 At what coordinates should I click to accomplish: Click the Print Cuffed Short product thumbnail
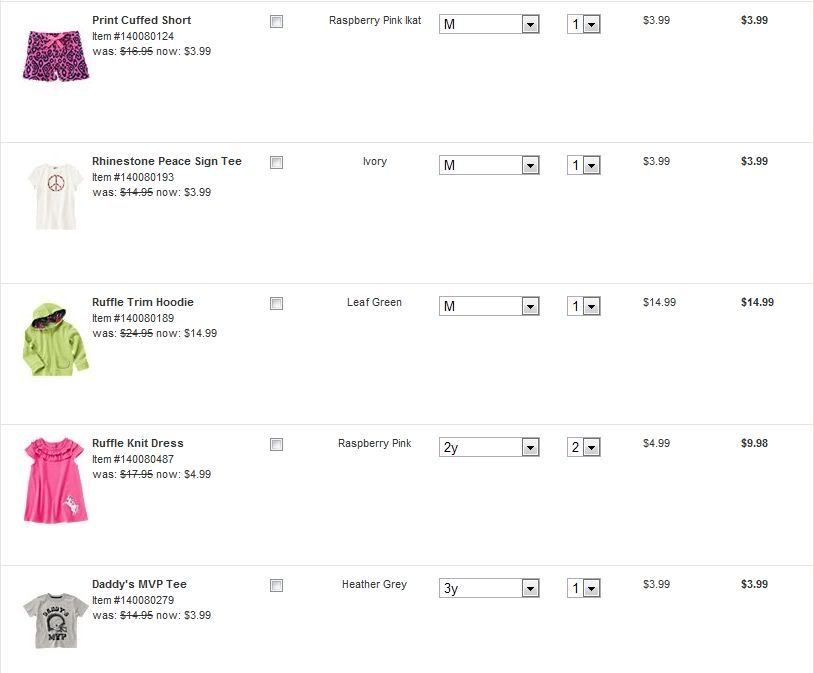[55, 55]
